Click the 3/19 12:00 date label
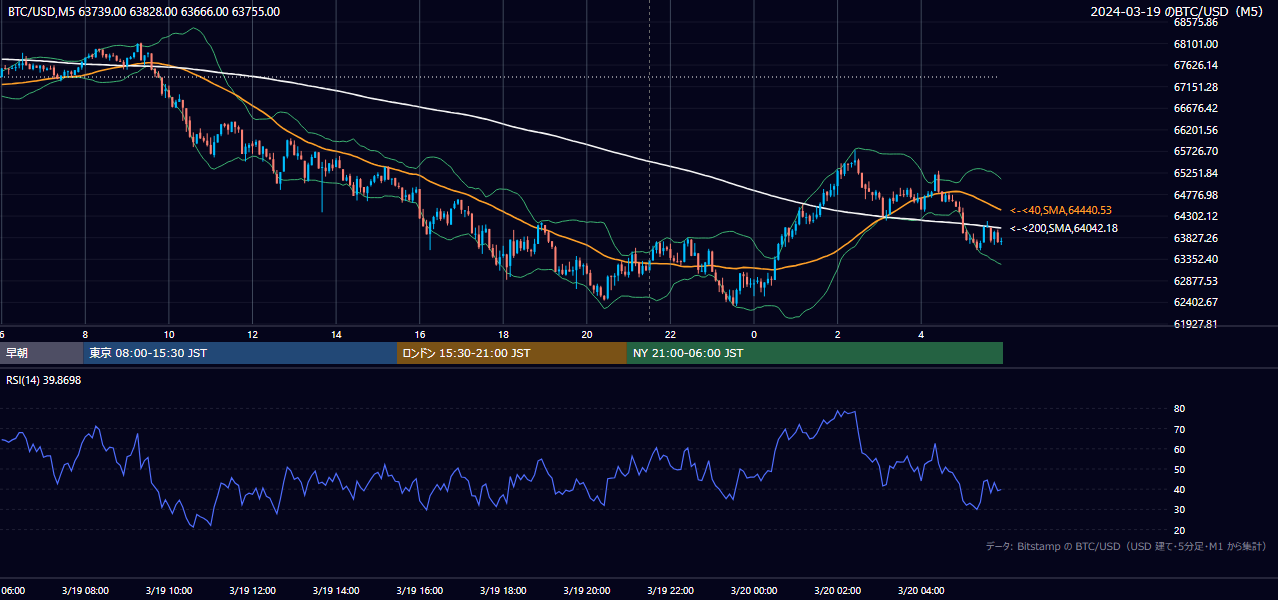1278x600 pixels. point(253,590)
